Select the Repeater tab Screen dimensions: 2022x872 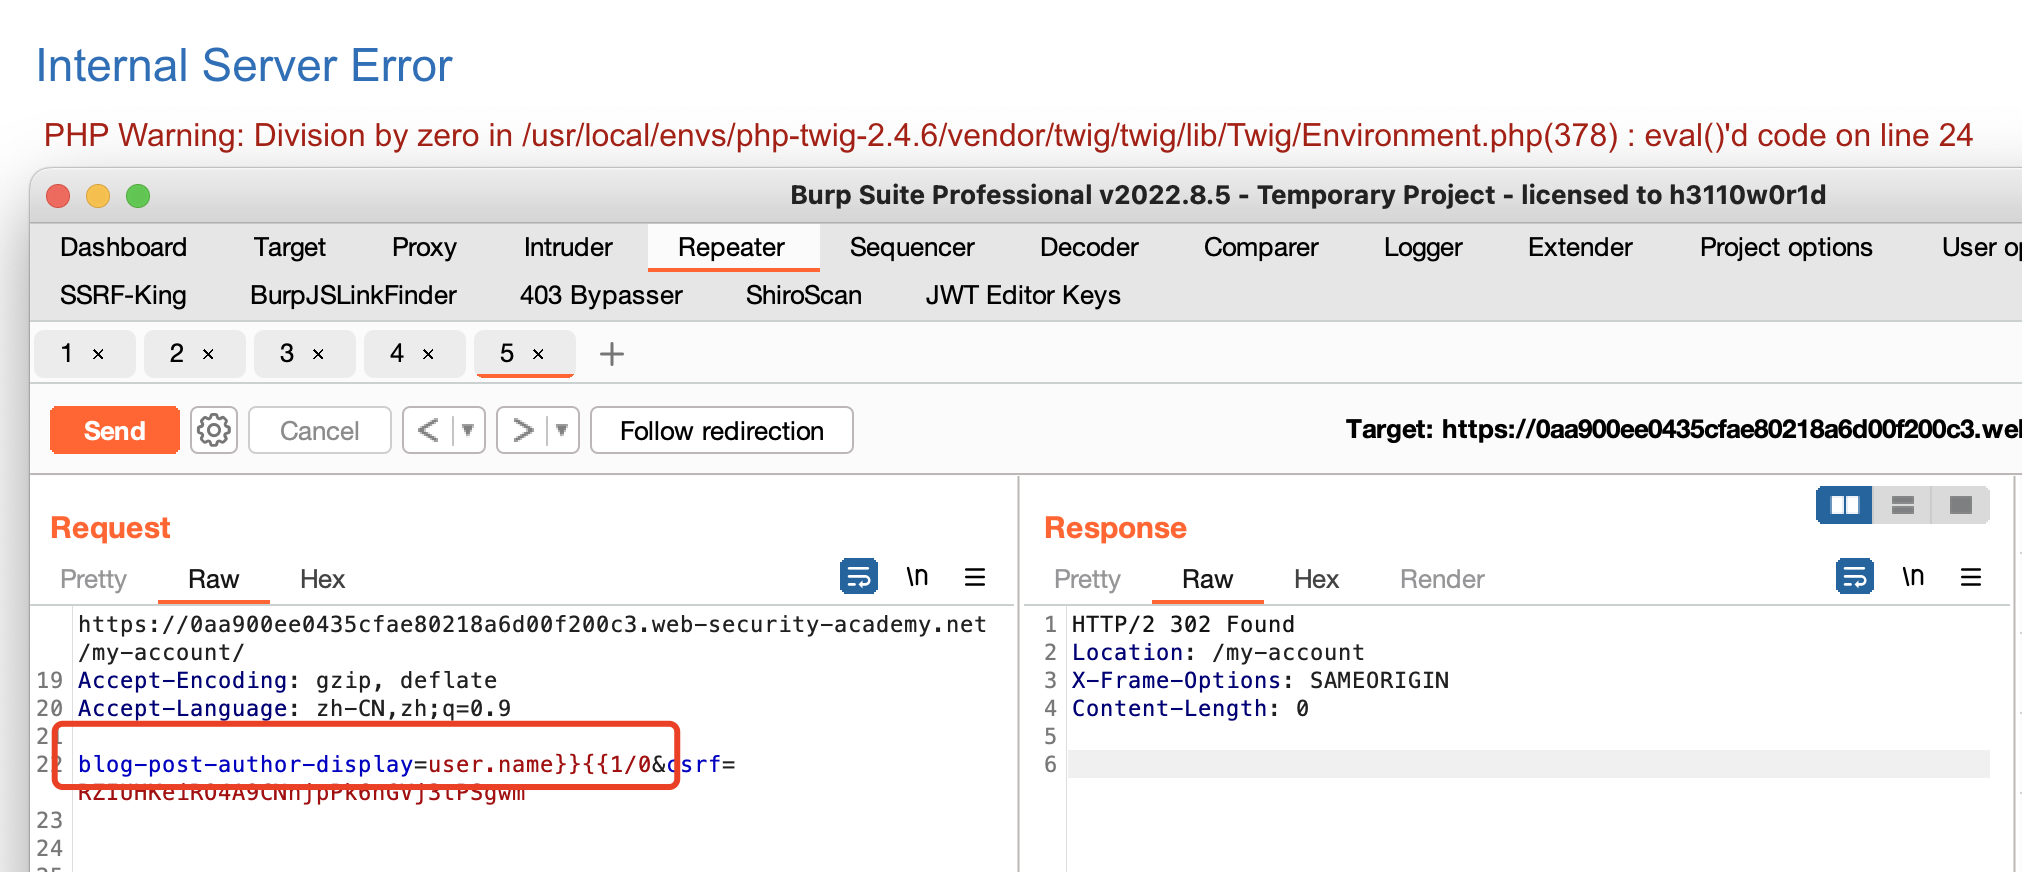[732, 247]
